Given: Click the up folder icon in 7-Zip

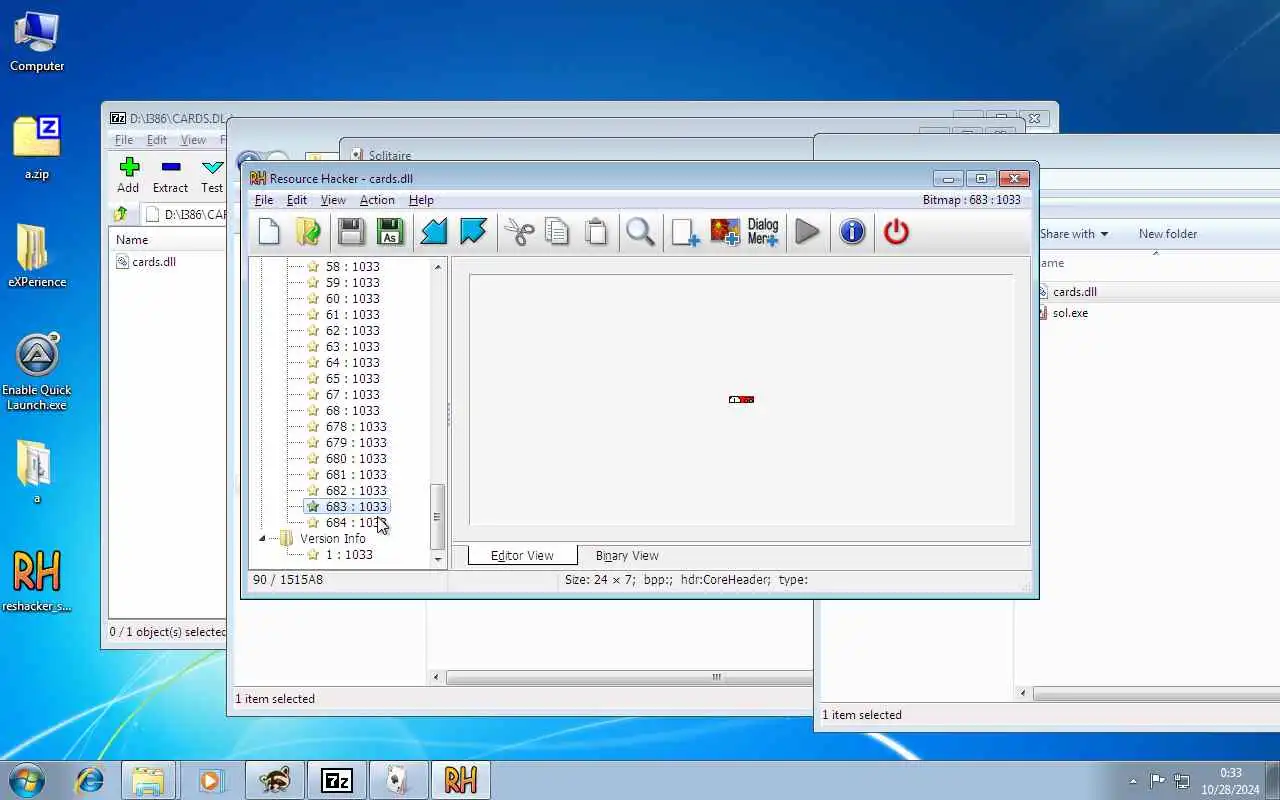Looking at the screenshot, I should click(120, 214).
